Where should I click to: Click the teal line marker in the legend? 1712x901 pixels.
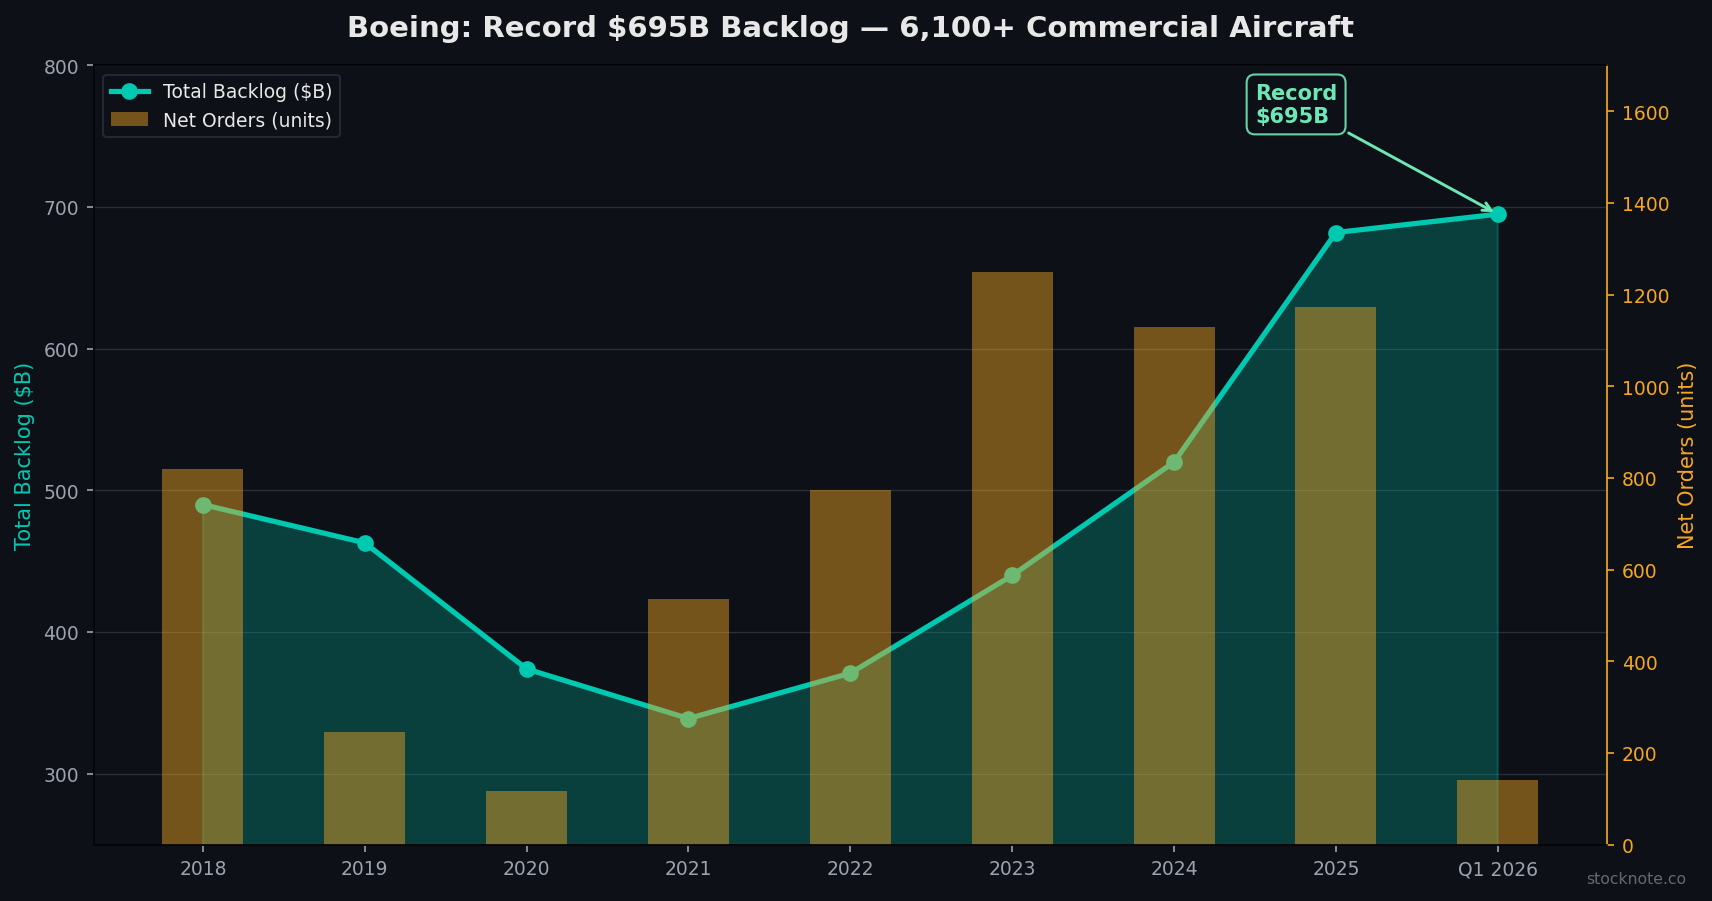pos(130,92)
